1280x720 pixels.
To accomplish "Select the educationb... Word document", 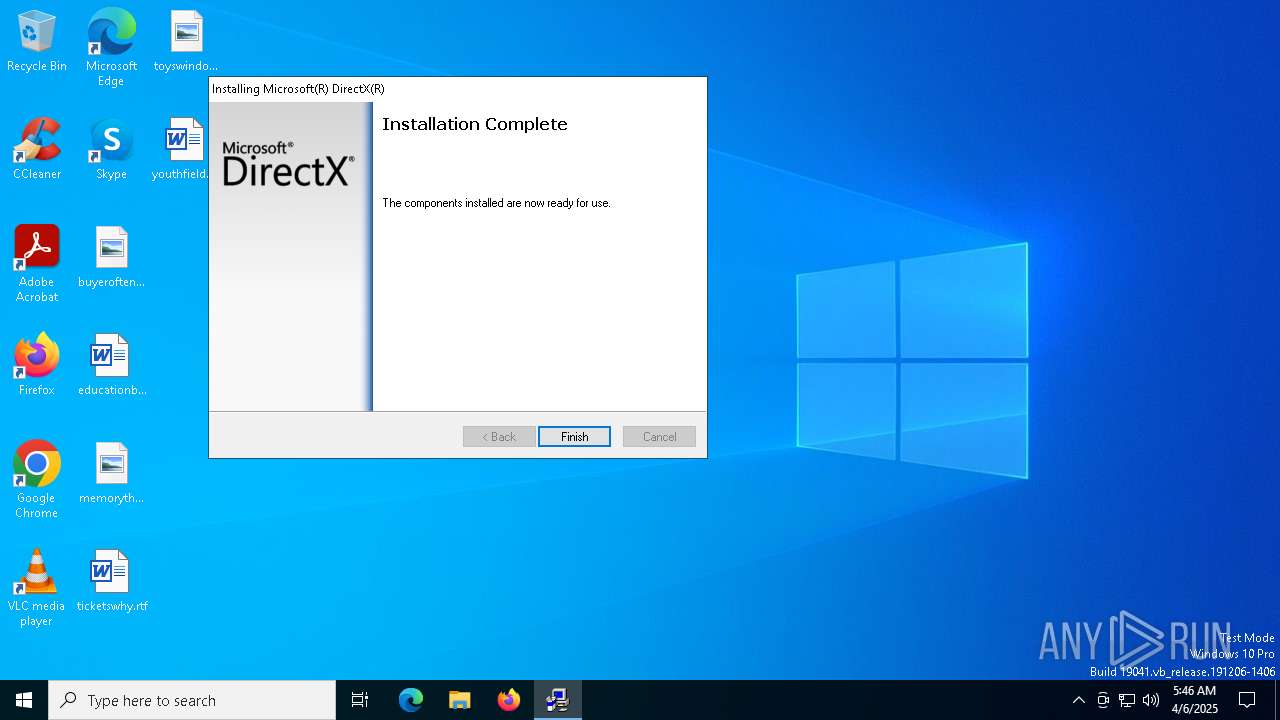I will pos(111,366).
